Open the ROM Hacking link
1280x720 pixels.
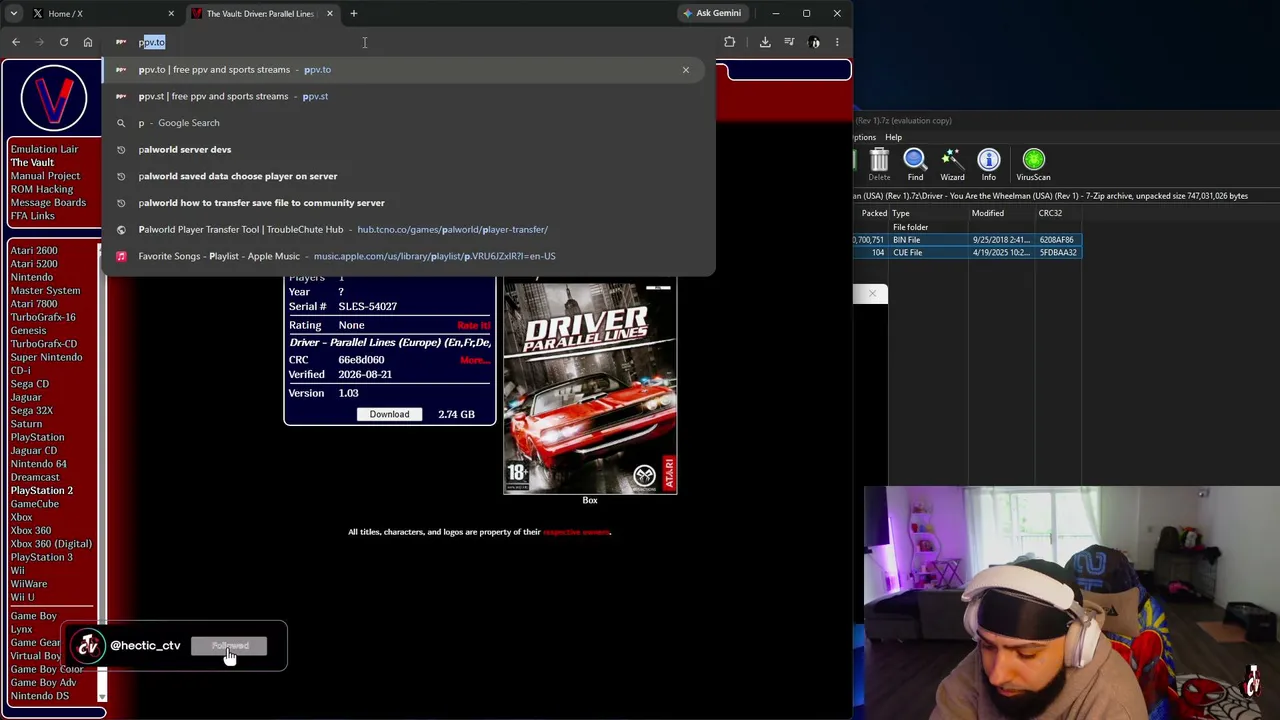(41, 189)
